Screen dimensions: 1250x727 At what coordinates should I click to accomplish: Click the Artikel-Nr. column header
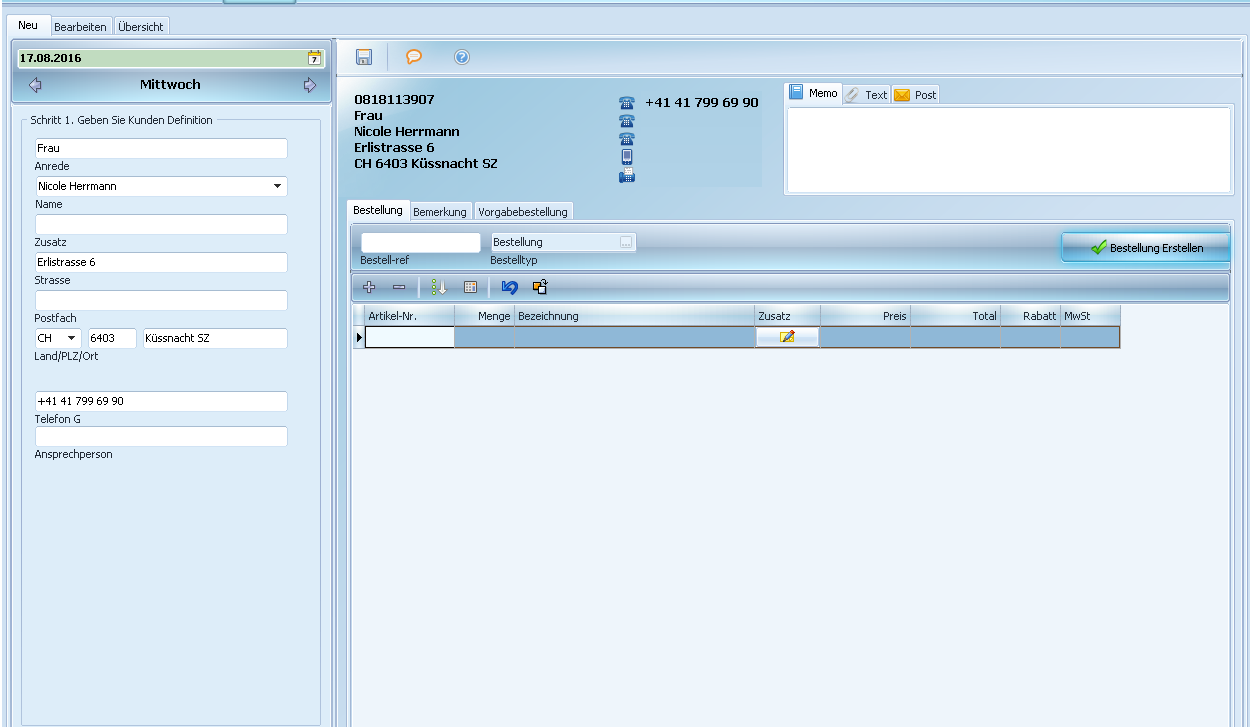(x=409, y=315)
